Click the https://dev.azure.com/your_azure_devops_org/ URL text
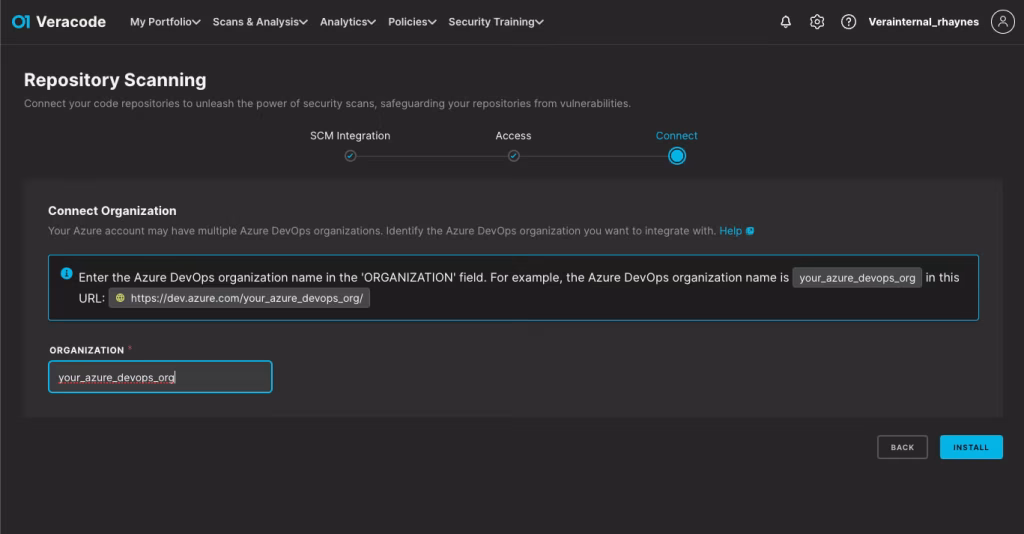Viewport: 1024px width, 534px height. [246, 298]
